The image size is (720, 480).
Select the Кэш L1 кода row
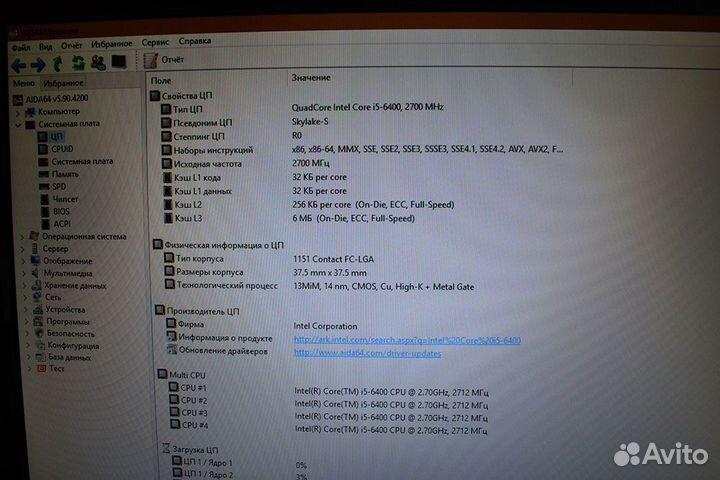pos(255,178)
